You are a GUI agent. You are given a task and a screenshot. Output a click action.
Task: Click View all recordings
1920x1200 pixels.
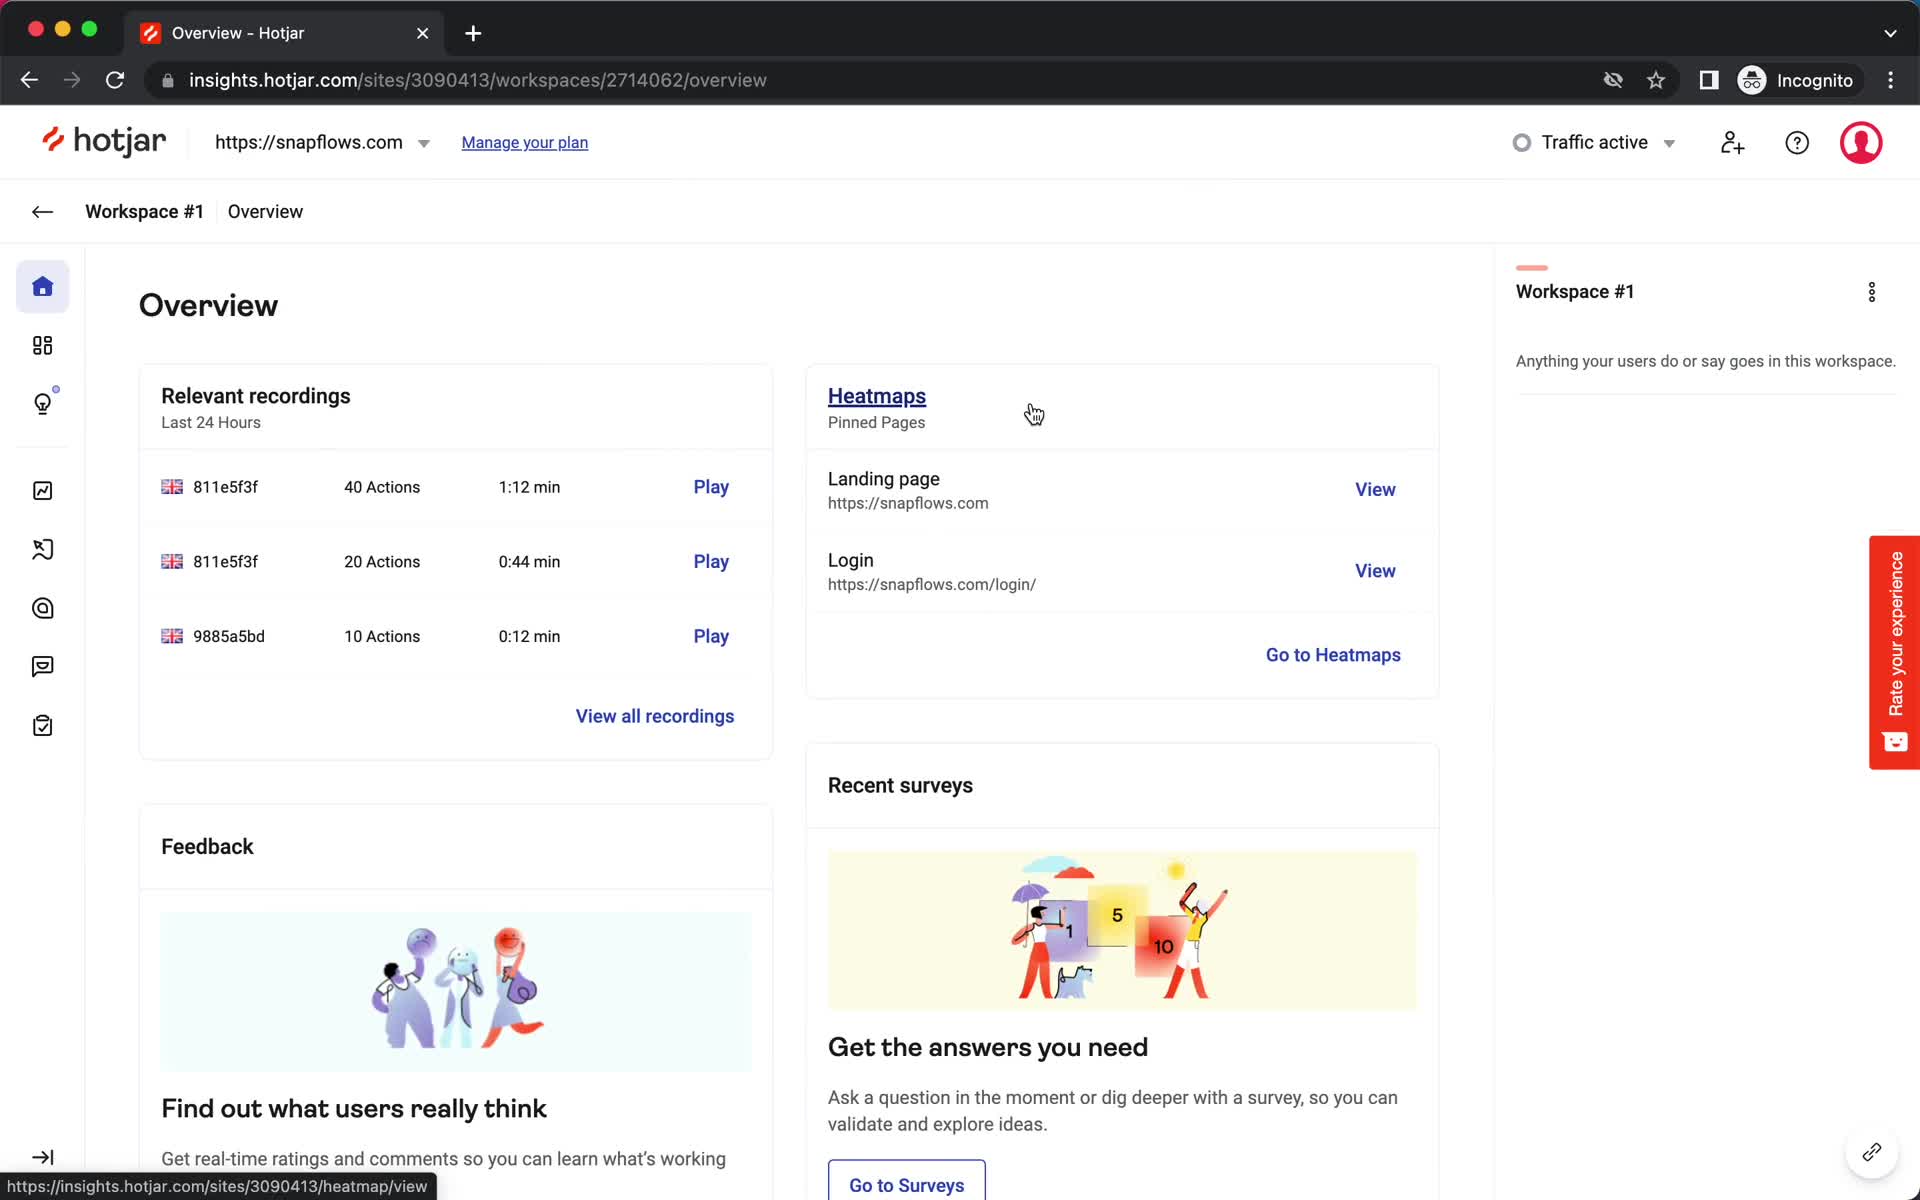click(655, 716)
